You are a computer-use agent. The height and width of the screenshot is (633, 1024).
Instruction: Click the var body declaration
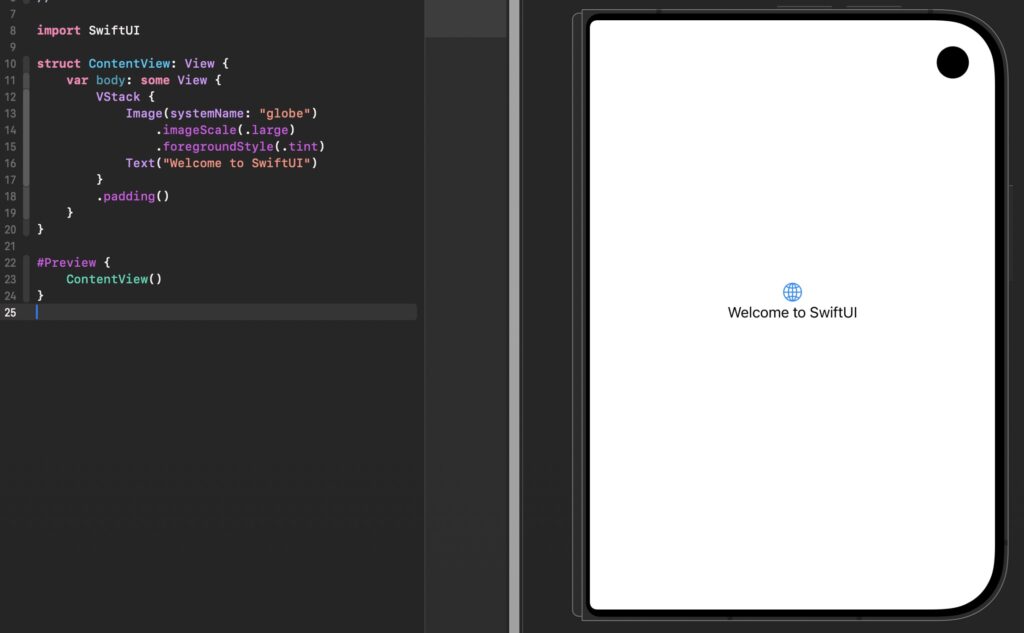(x=95, y=80)
